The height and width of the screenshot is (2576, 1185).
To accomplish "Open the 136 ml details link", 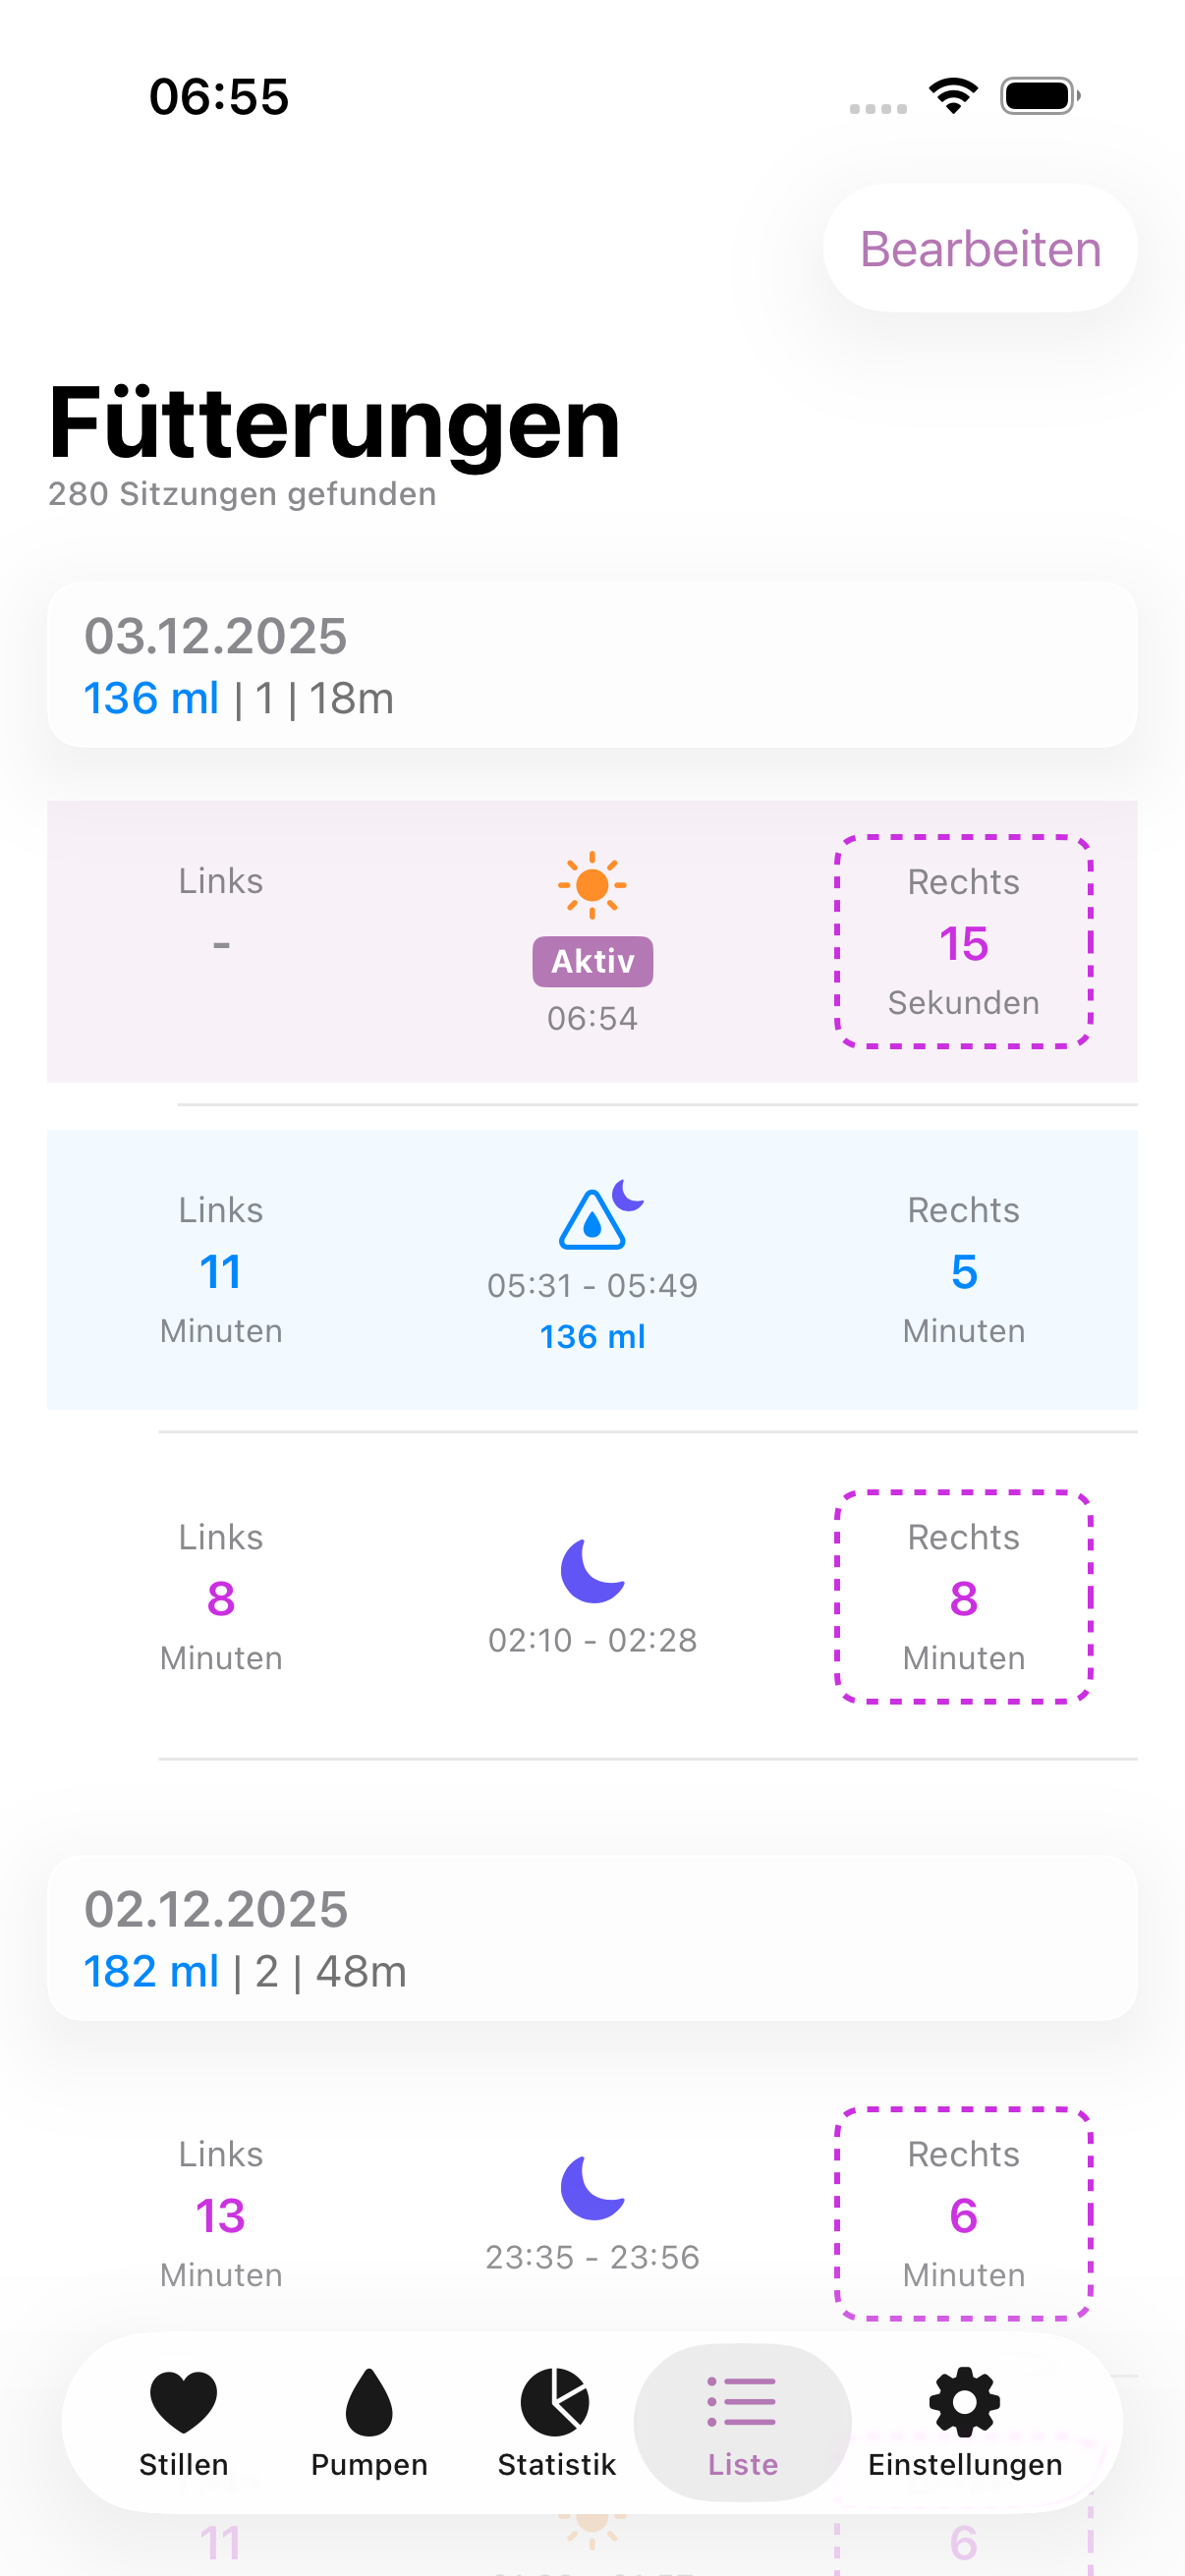I will coord(151,698).
